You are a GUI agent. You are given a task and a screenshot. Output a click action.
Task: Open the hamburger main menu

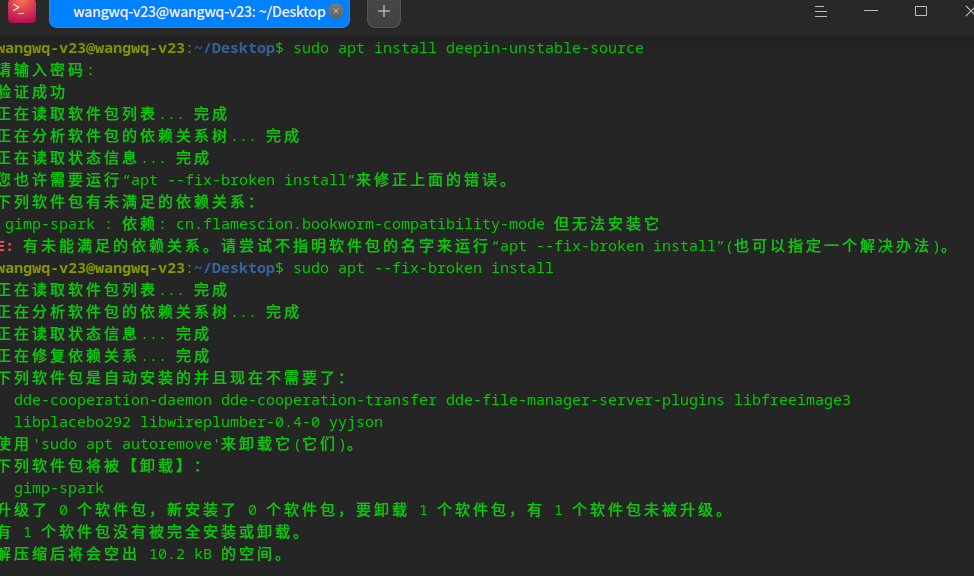pos(821,11)
